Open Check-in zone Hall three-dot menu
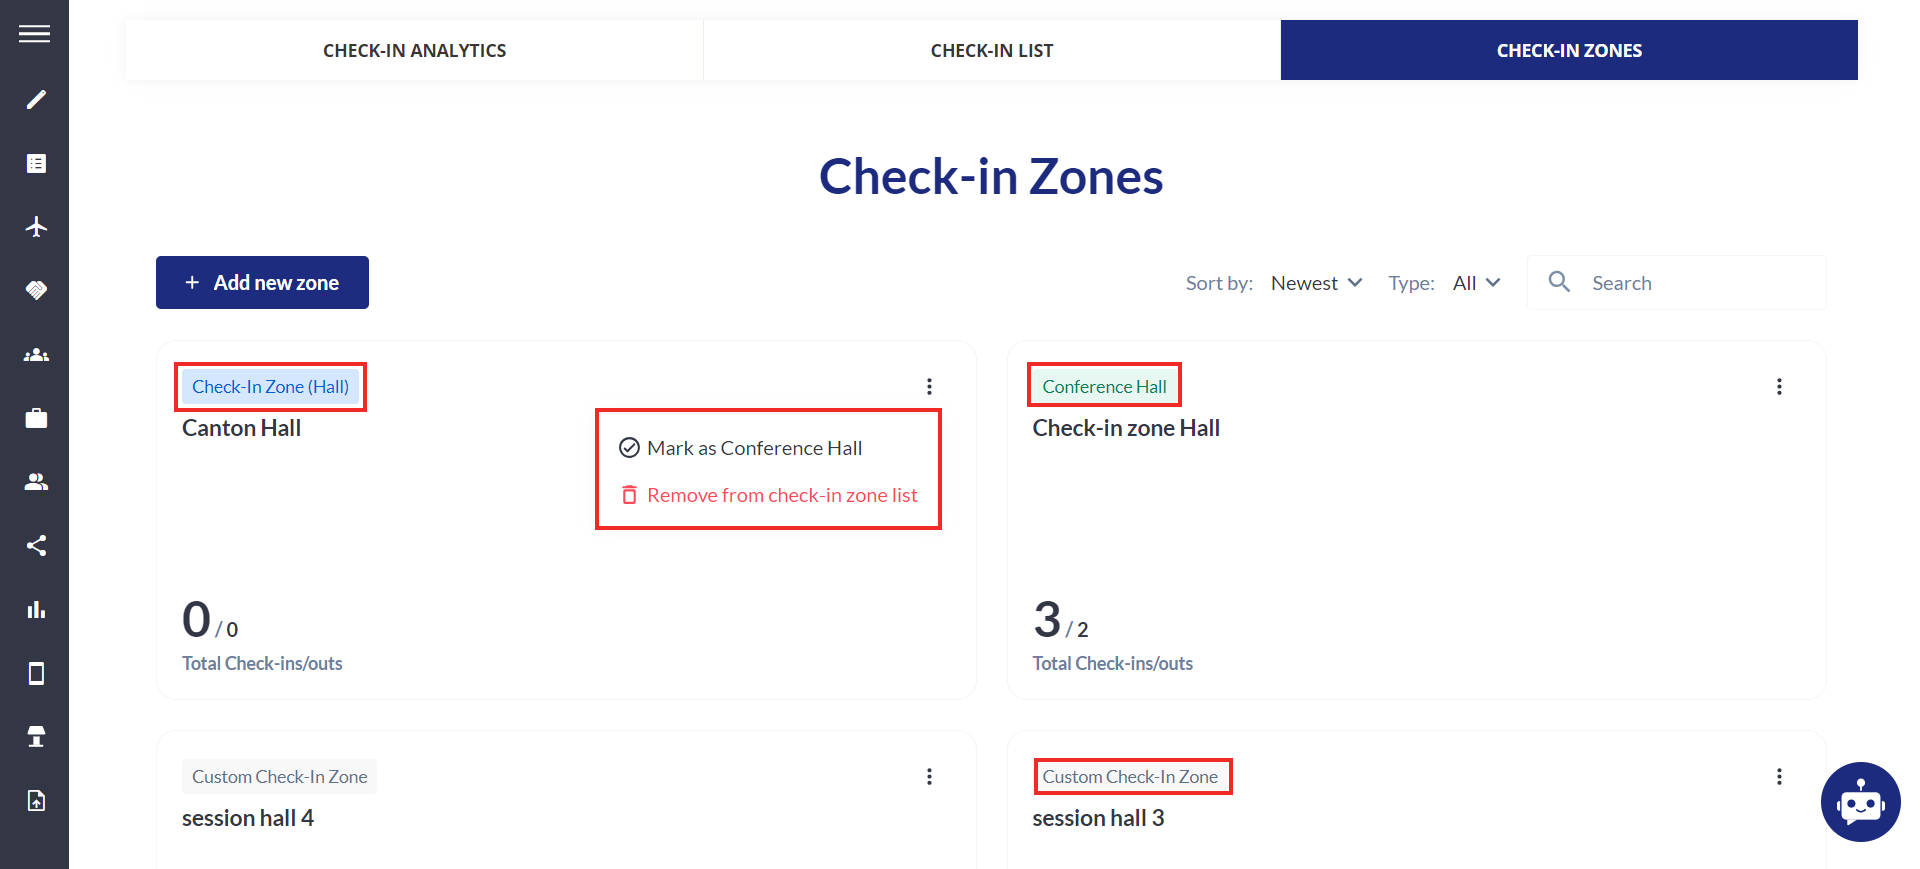This screenshot has height=869, width=1920. click(x=1779, y=386)
